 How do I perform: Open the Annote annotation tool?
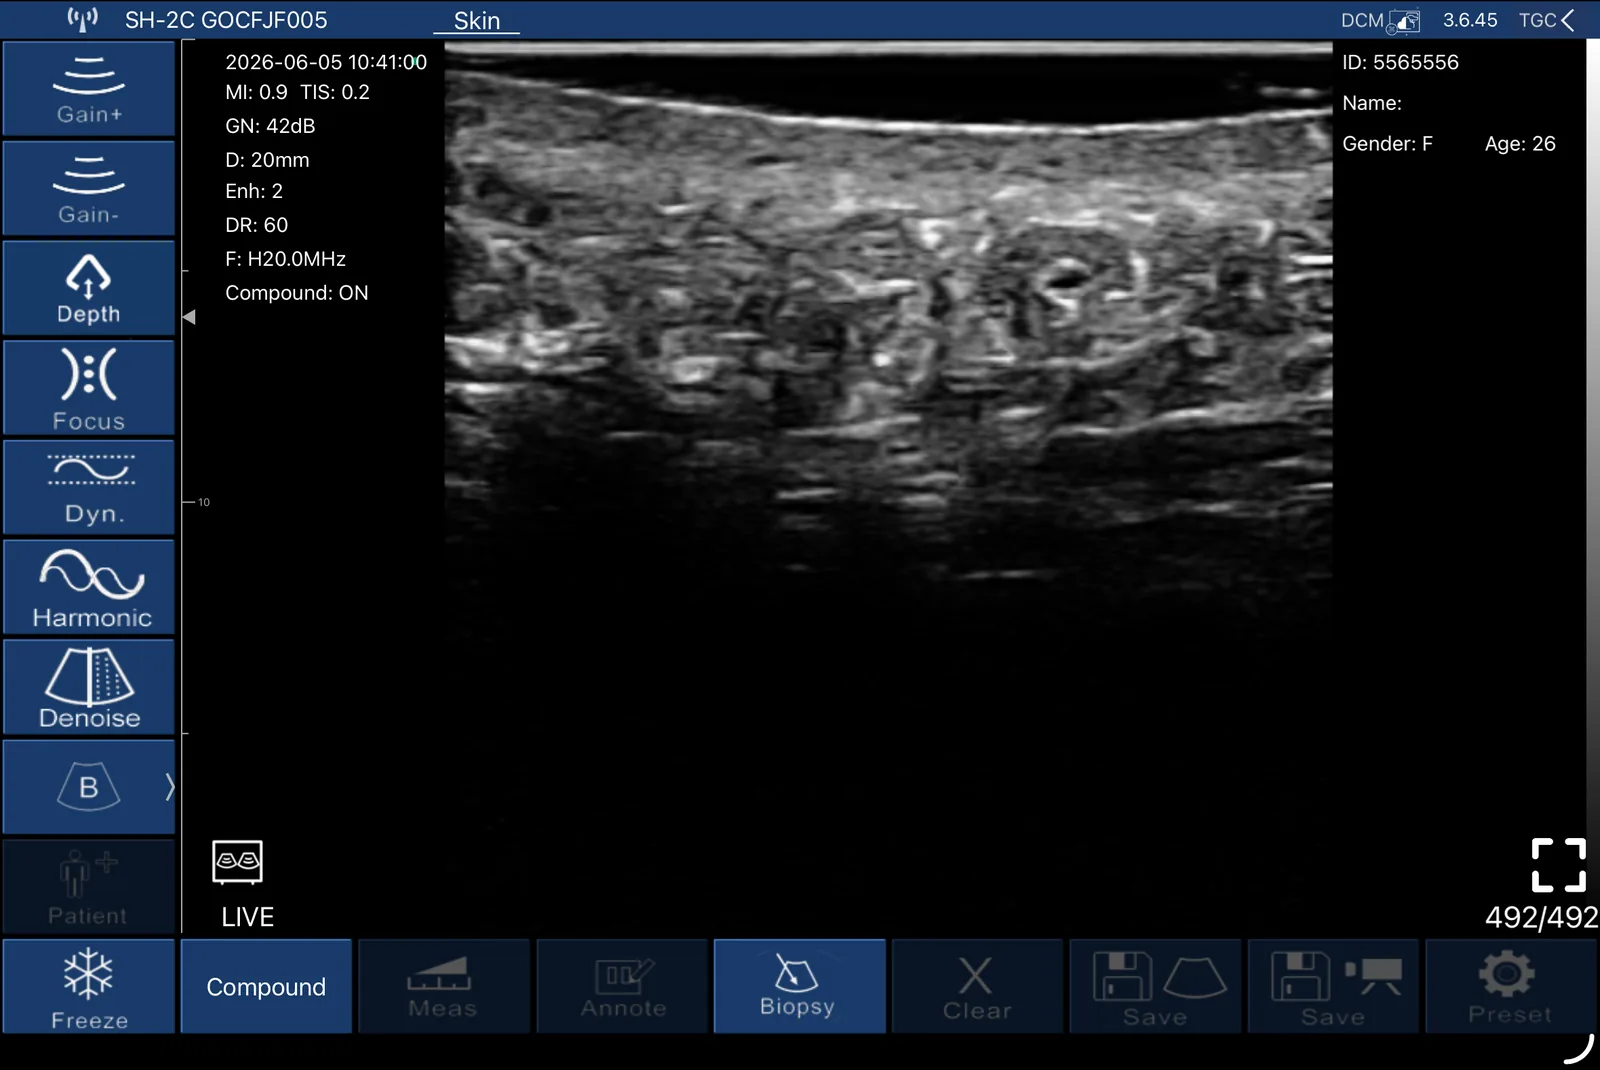coord(622,986)
